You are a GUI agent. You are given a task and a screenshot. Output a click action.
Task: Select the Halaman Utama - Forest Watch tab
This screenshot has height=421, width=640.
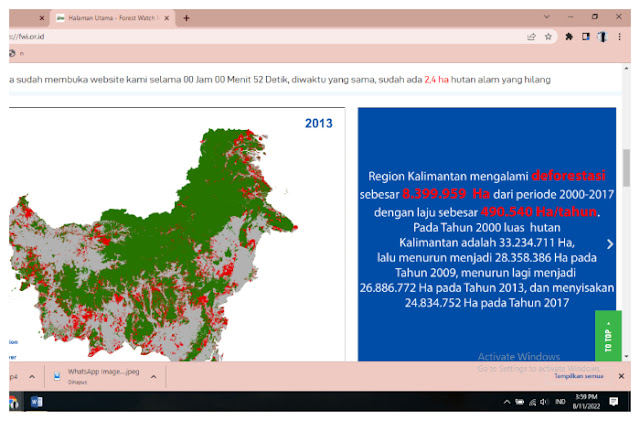[x=112, y=18]
